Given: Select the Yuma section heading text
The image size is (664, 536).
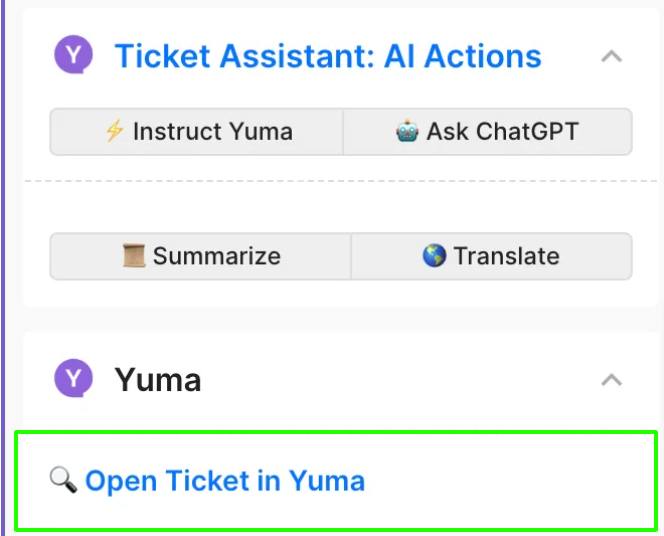Looking at the screenshot, I should (158, 380).
